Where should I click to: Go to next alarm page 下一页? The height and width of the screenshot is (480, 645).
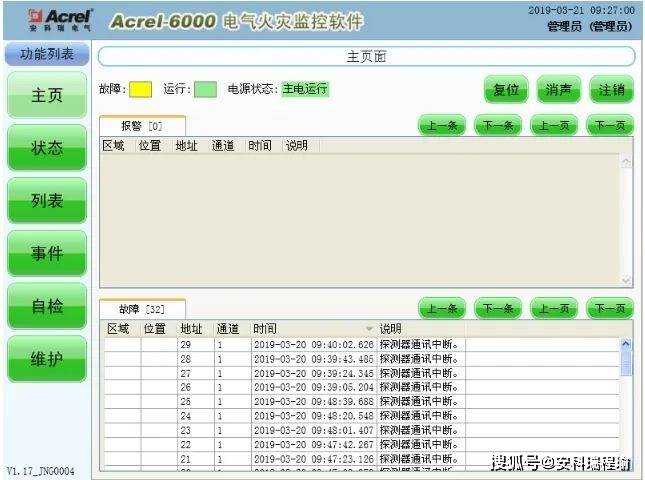click(610, 125)
